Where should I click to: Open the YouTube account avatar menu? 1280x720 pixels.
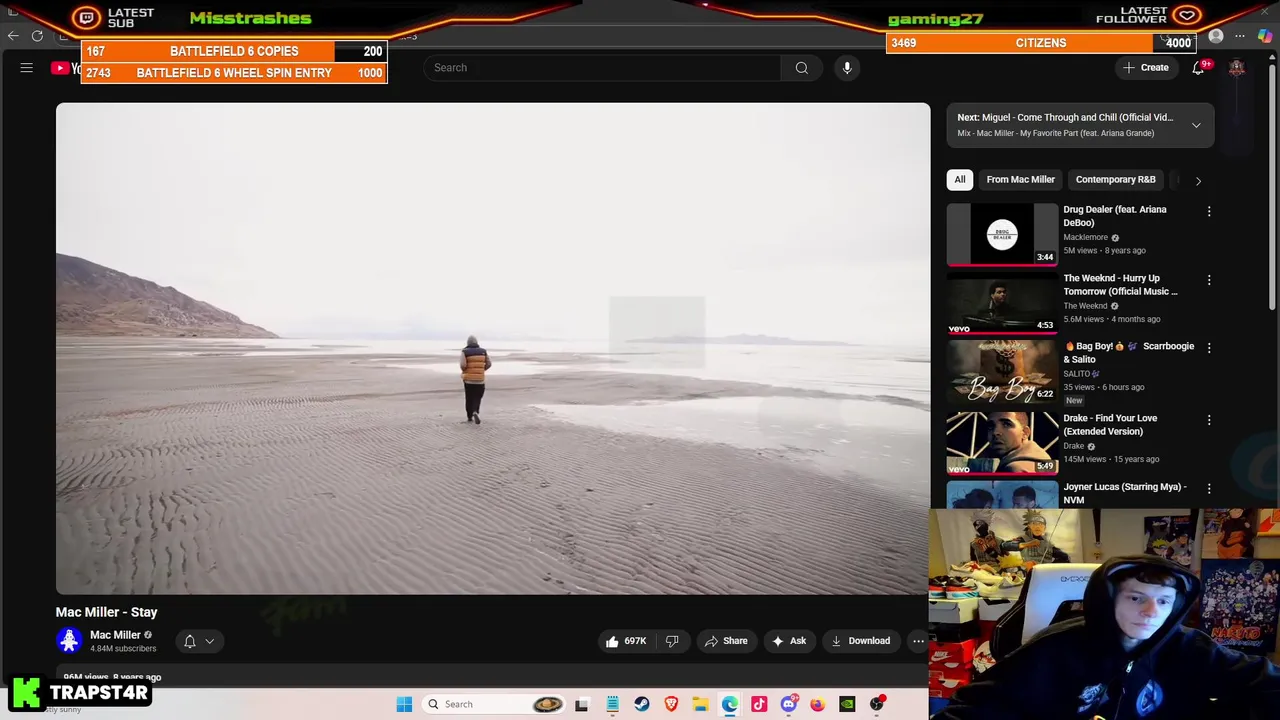click(x=1237, y=68)
